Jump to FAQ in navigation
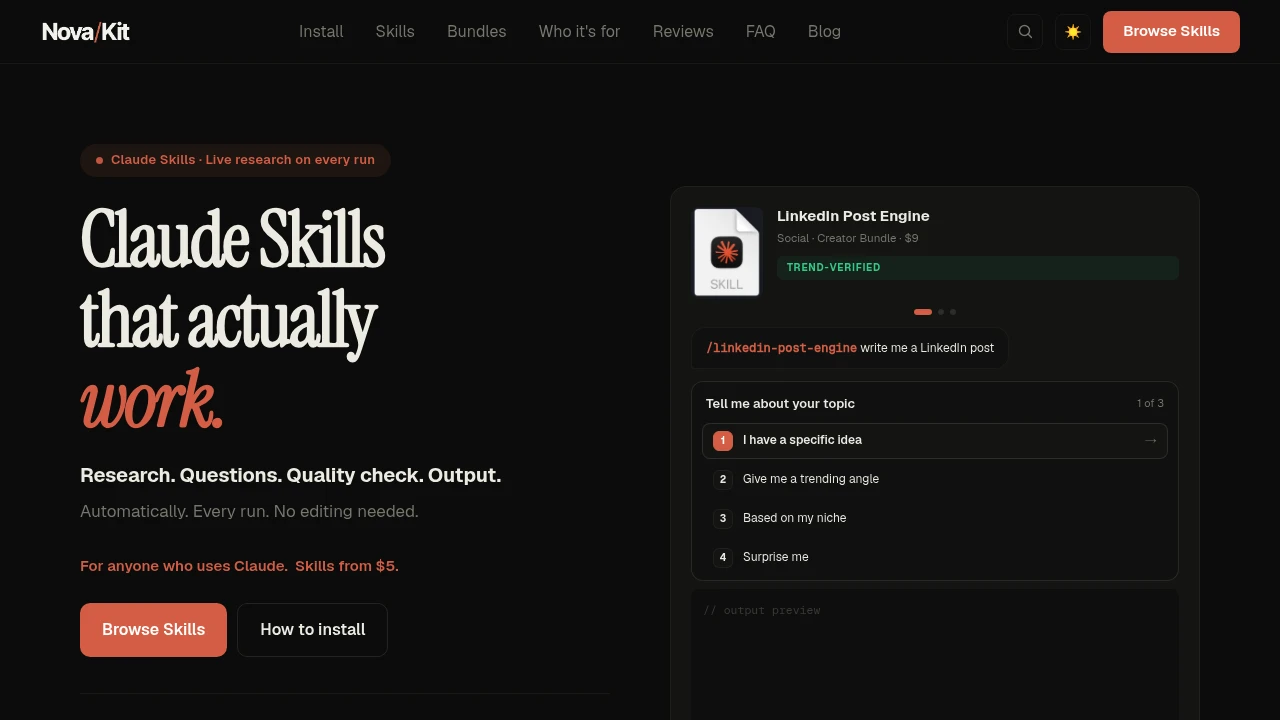This screenshot has width=1280, height=720. (760, 32)
